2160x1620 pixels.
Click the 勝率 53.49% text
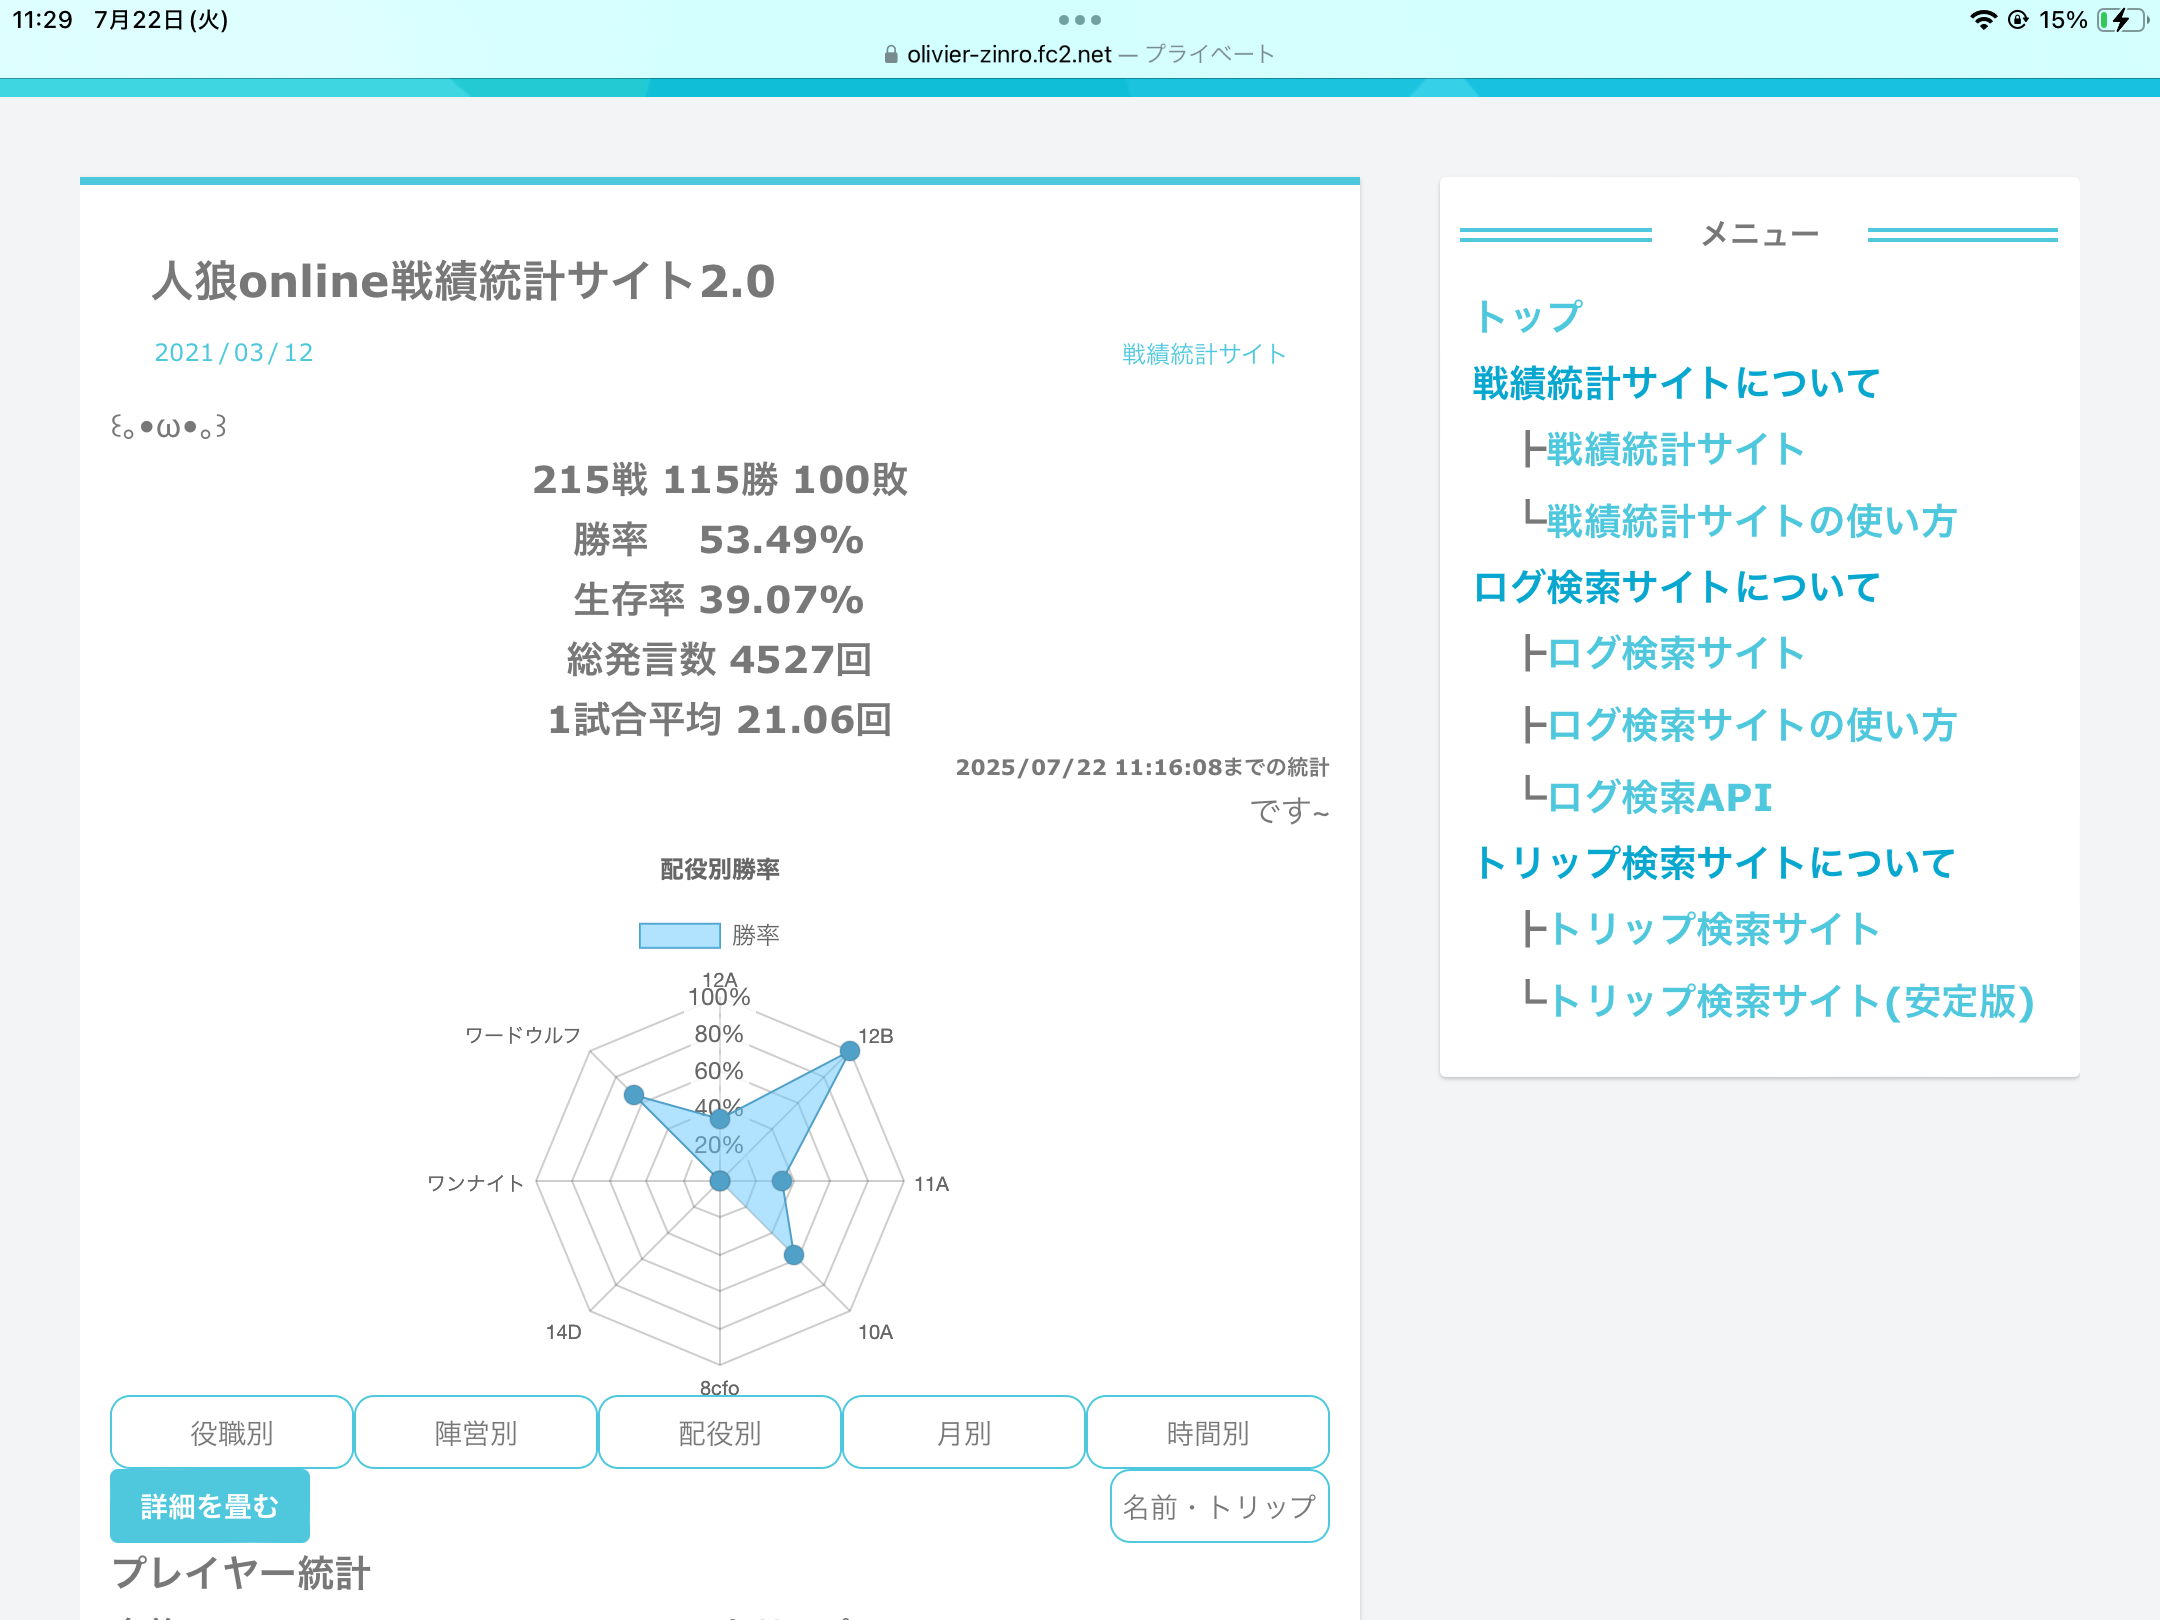[719, 540]
